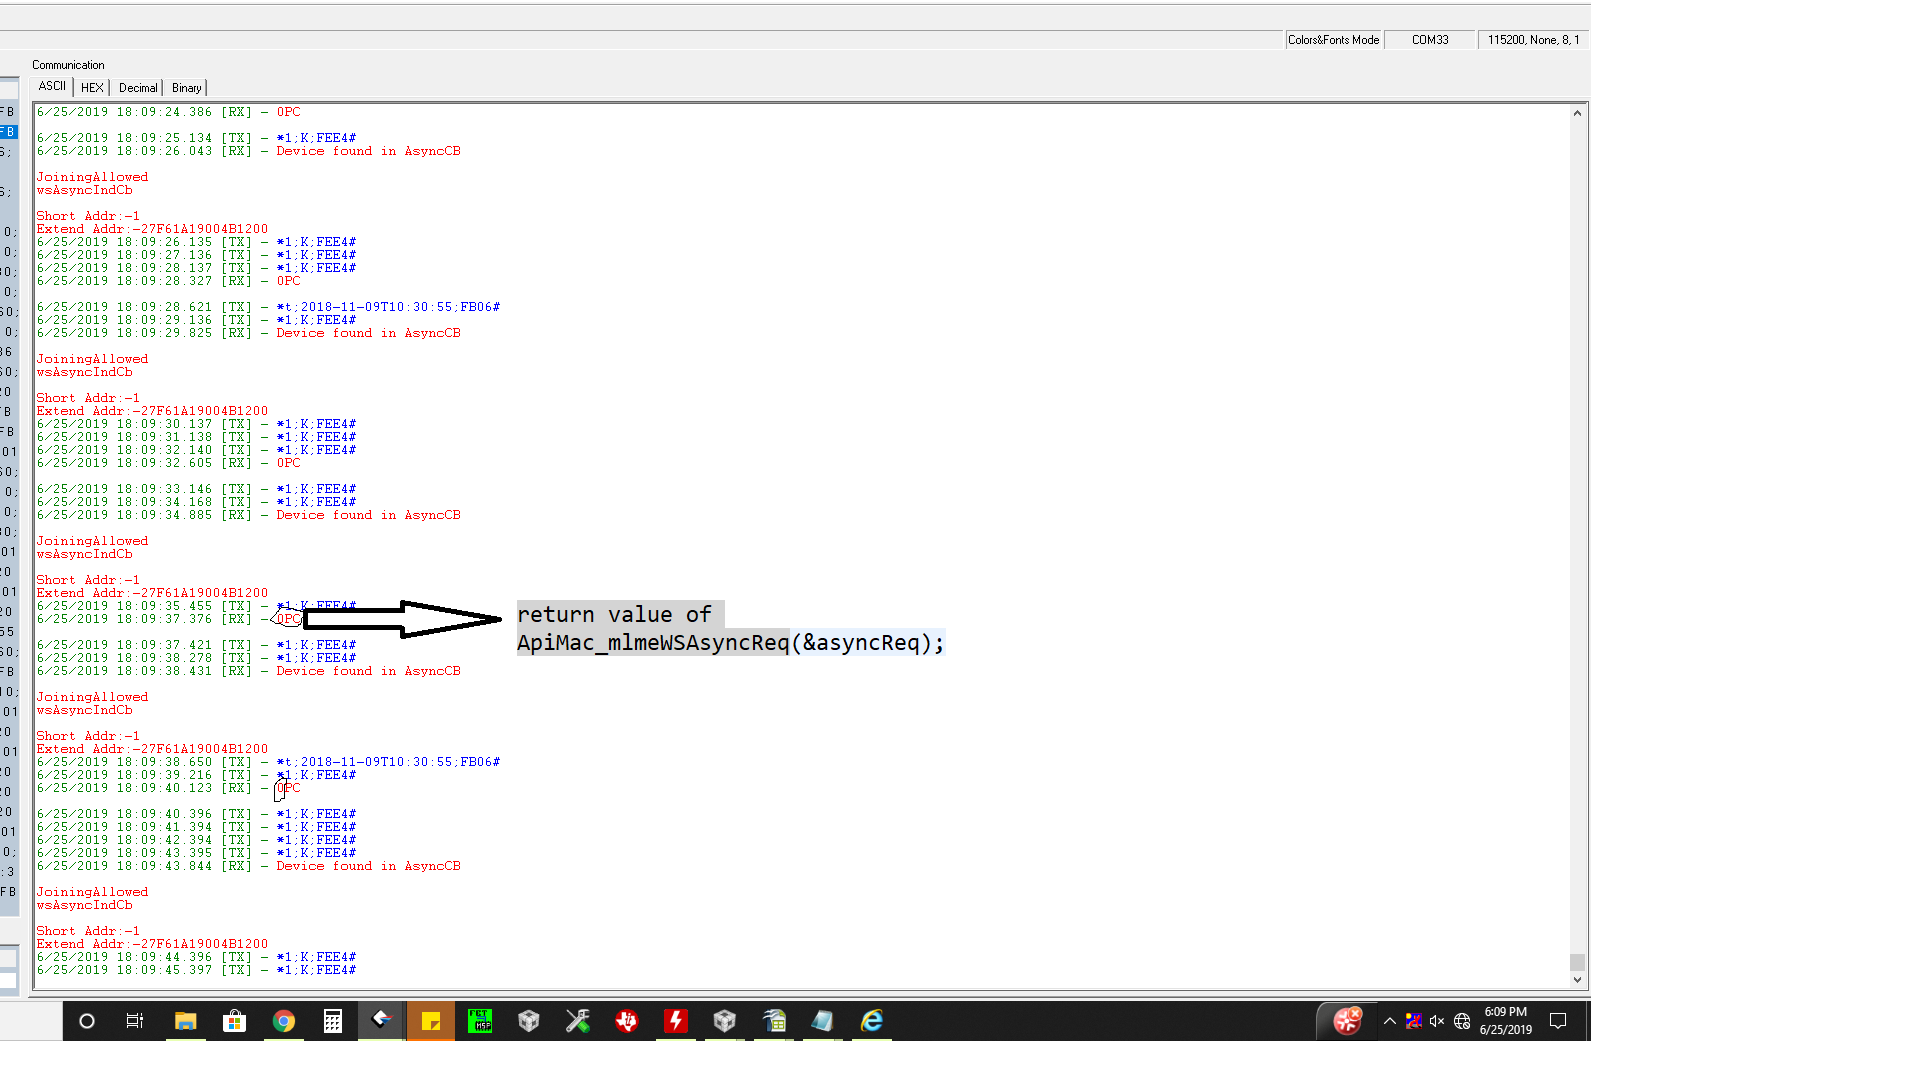Image resolution: width=1920 pixels, height=1080 pixels.
Task: Launch Google Chrome from the taskbar
Action: click(x=284, y=1021)
